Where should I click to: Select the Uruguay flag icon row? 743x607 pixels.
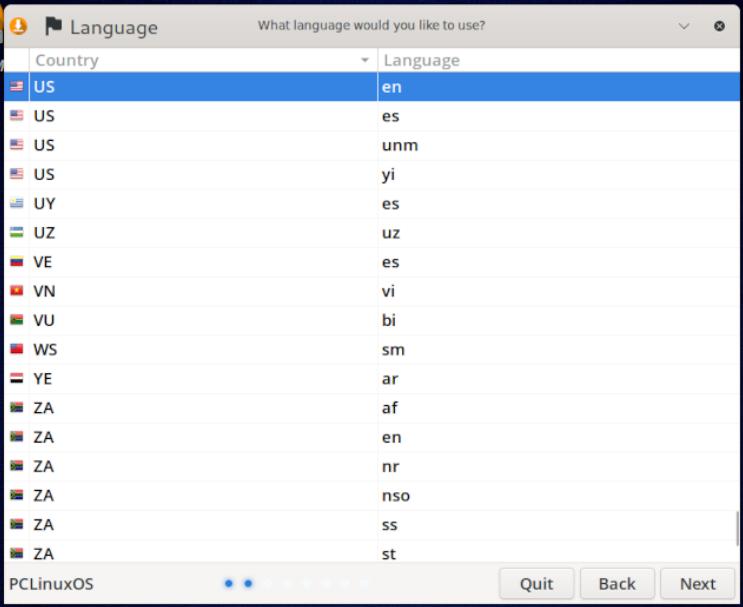tap(372, 203)
